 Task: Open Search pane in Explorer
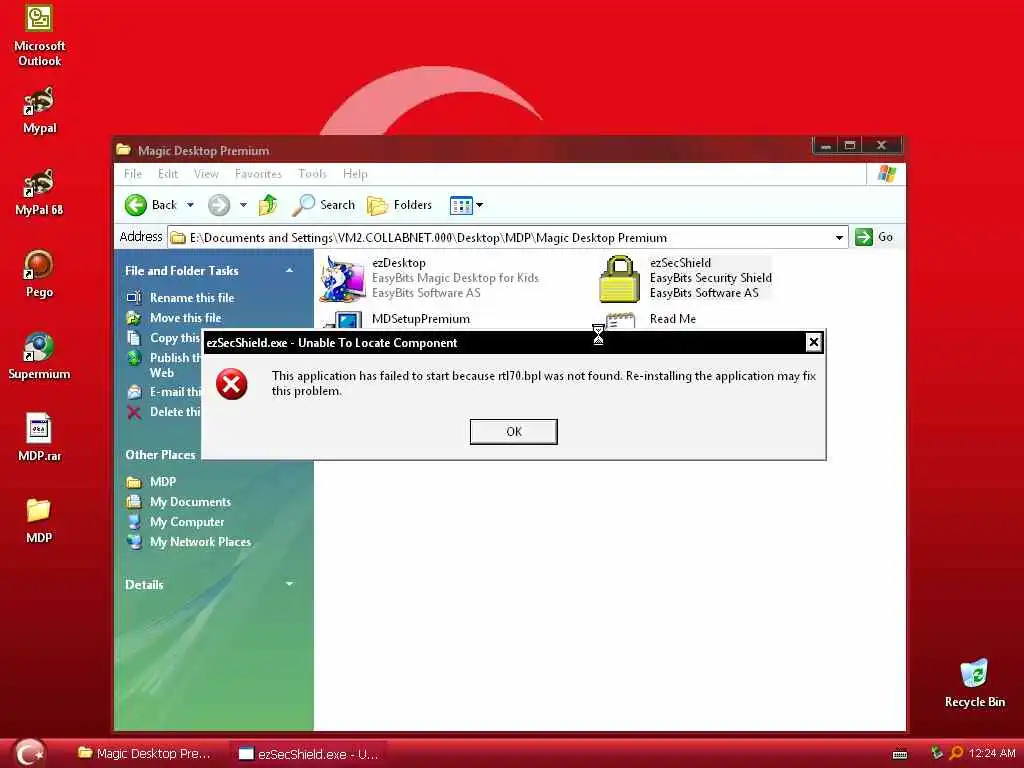pyautogui.click(x=323, y=205)
